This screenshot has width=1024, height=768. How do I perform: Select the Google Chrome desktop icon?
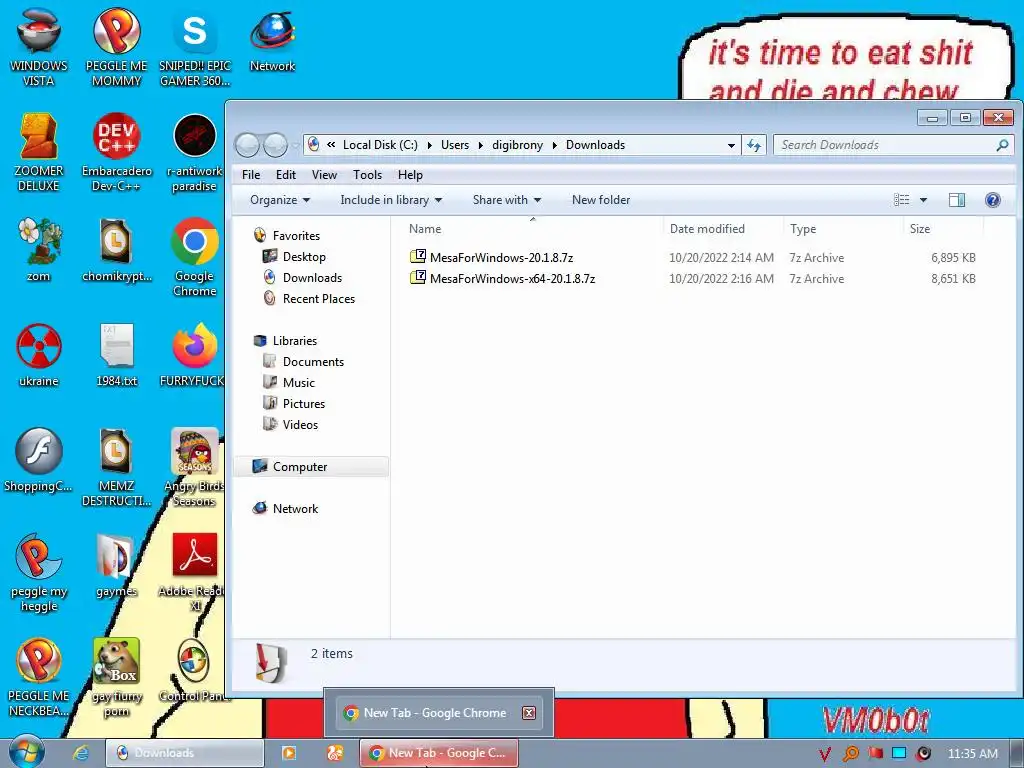[x=195, y=257]
